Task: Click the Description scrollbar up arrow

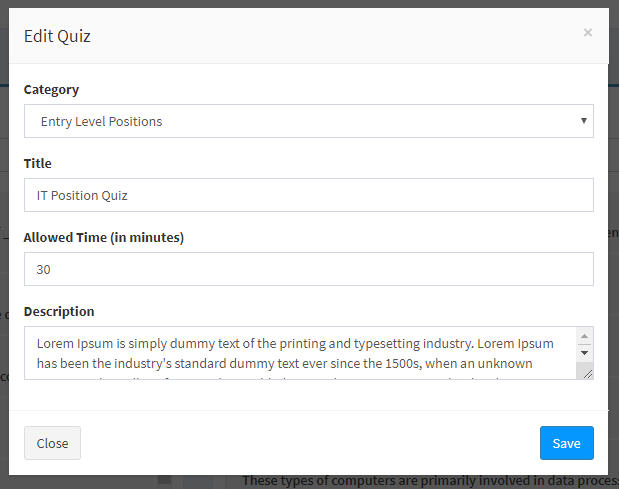Action: [585, 337]
